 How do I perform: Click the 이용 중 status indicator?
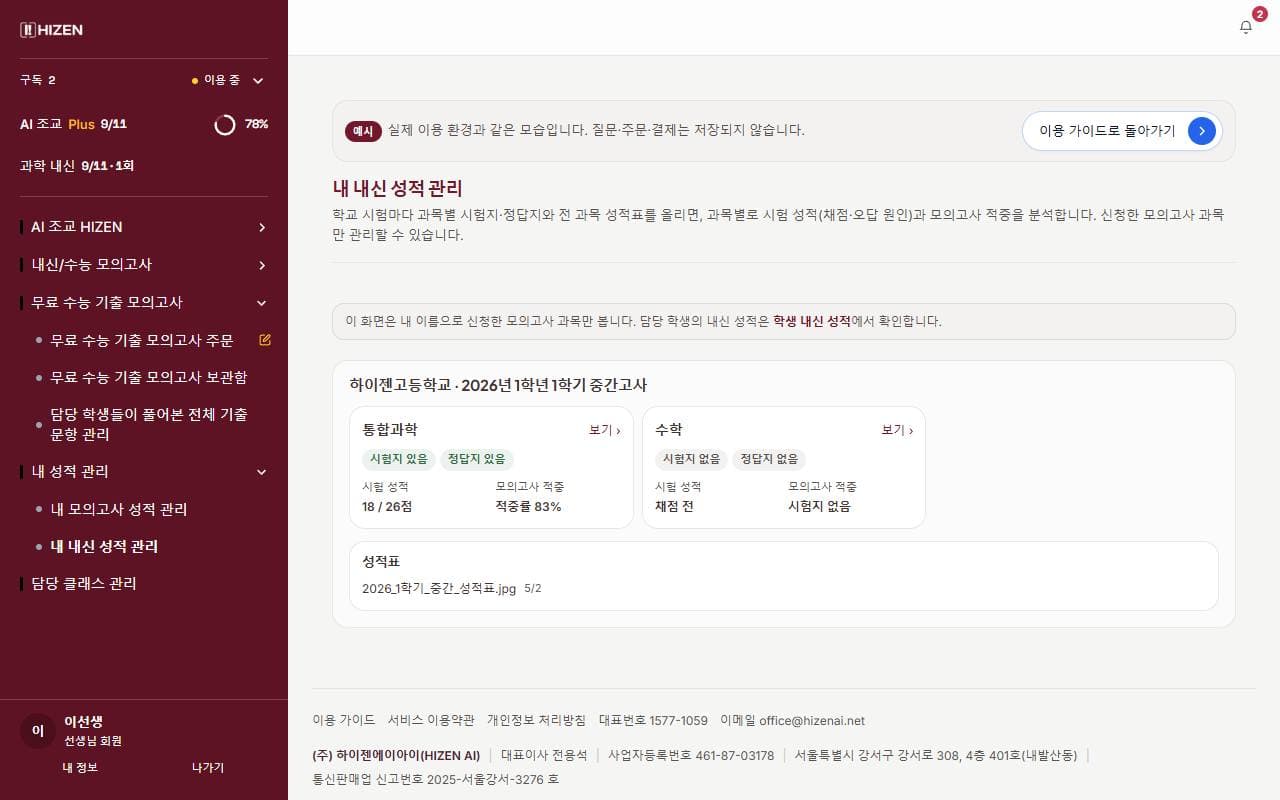click(216, 80)
